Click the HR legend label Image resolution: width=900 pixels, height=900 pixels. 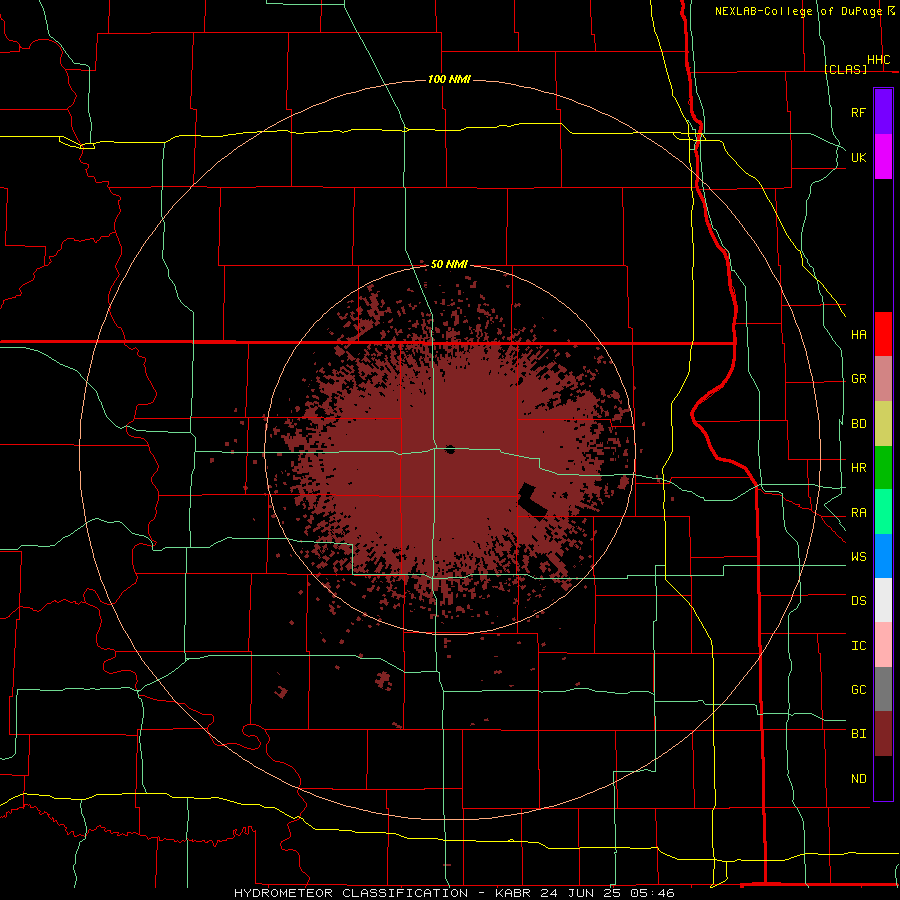click(858, 468)
